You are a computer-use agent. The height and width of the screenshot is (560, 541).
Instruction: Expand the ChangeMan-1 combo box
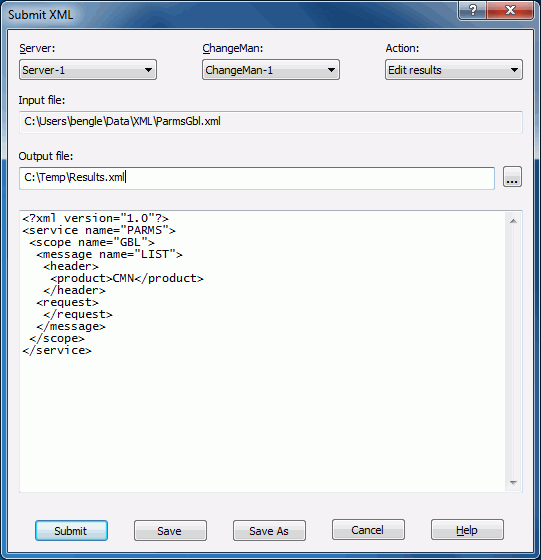[x=271, y=70]
